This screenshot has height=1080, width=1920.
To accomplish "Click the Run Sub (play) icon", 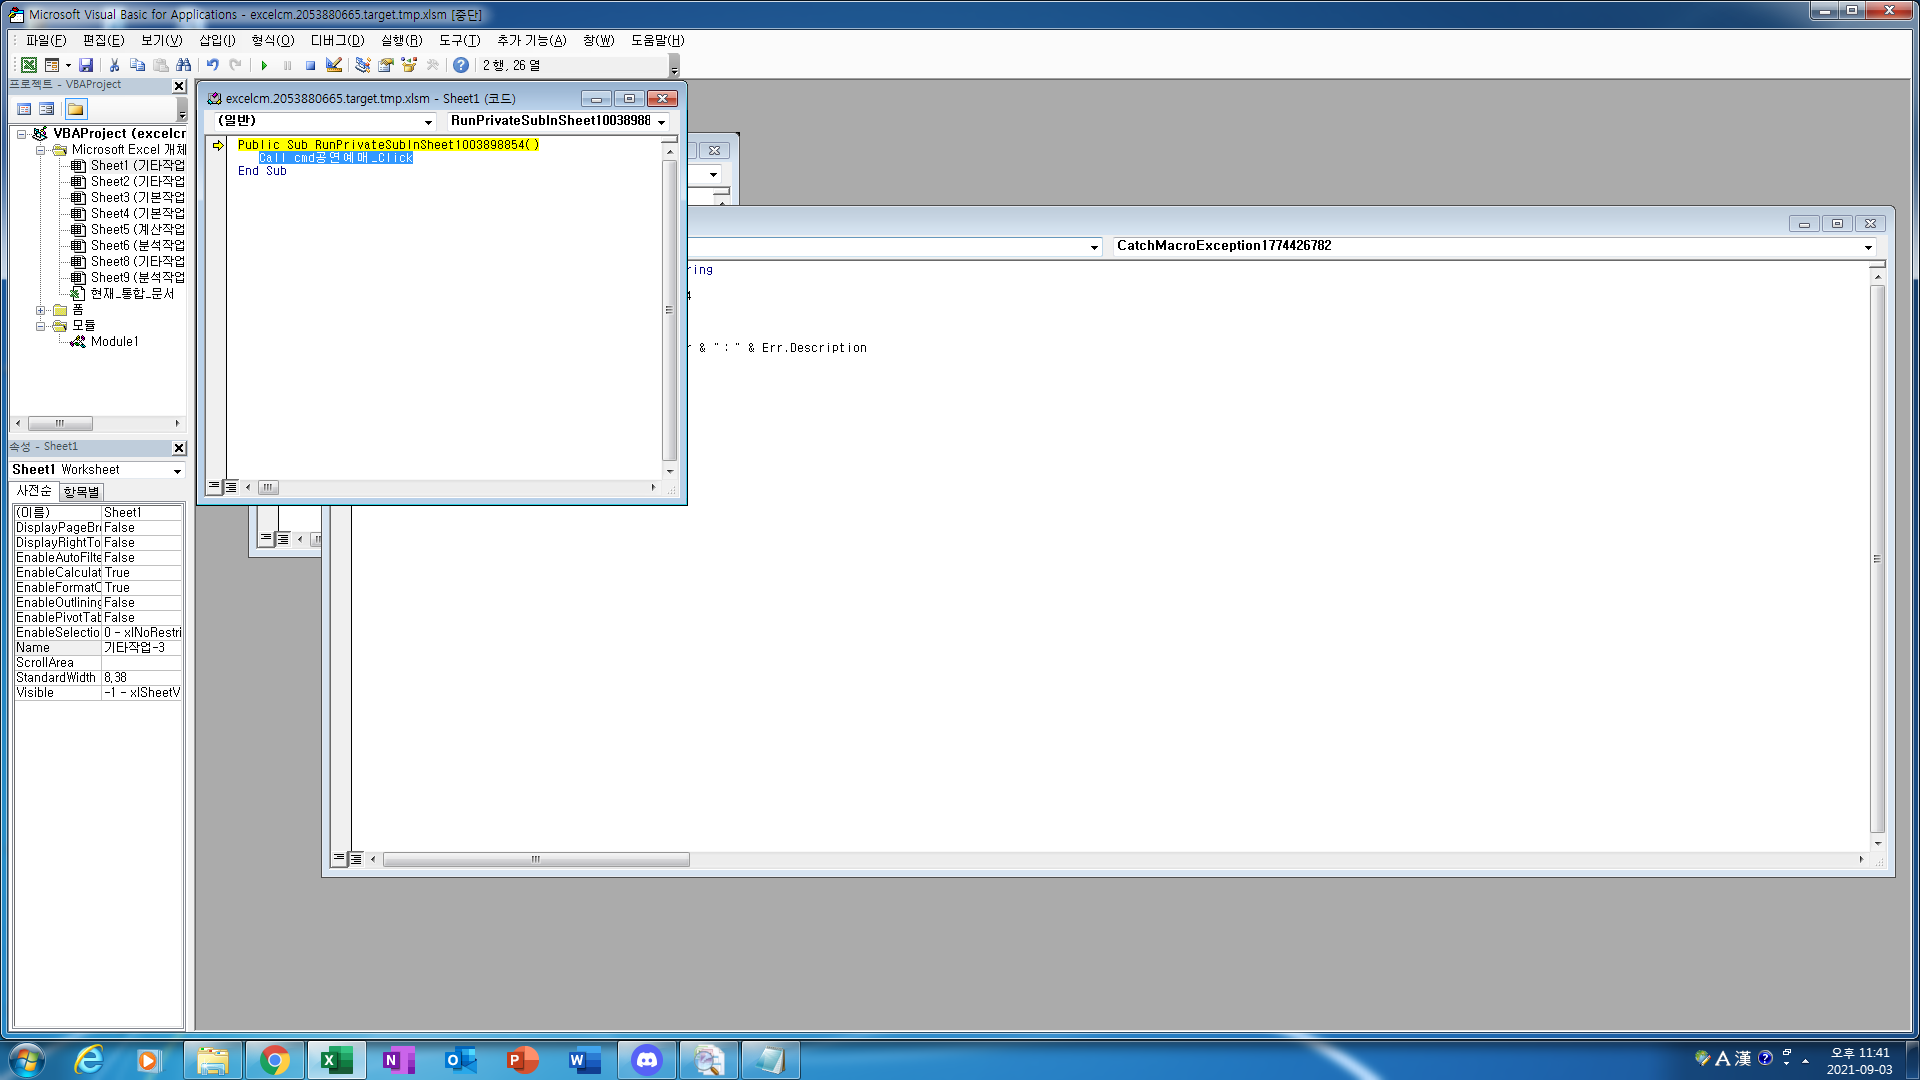I will [264, 65].
